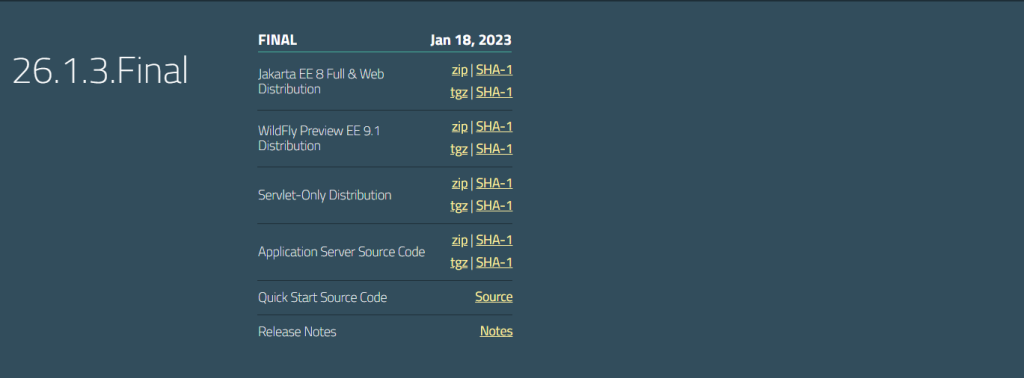The image size is (1024, 378).
Task: Open SHA-1 for Jakarta EE 8 zip
Action: (494, 70)
